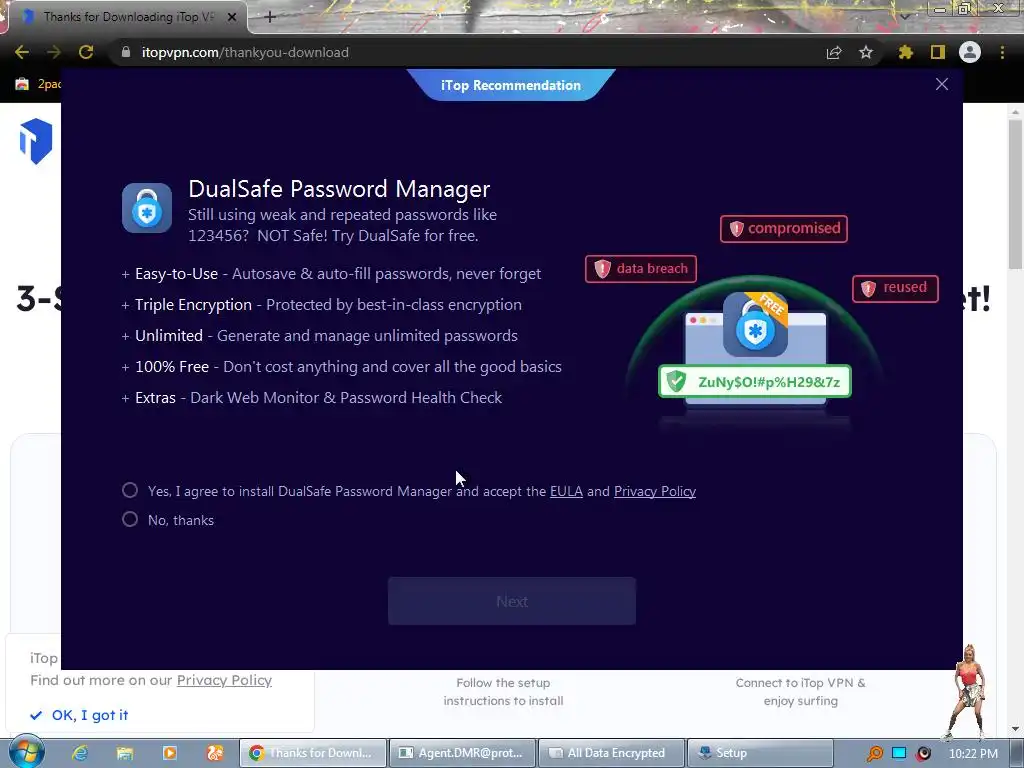Click the data breach warning badge

[x=641, y=268]
